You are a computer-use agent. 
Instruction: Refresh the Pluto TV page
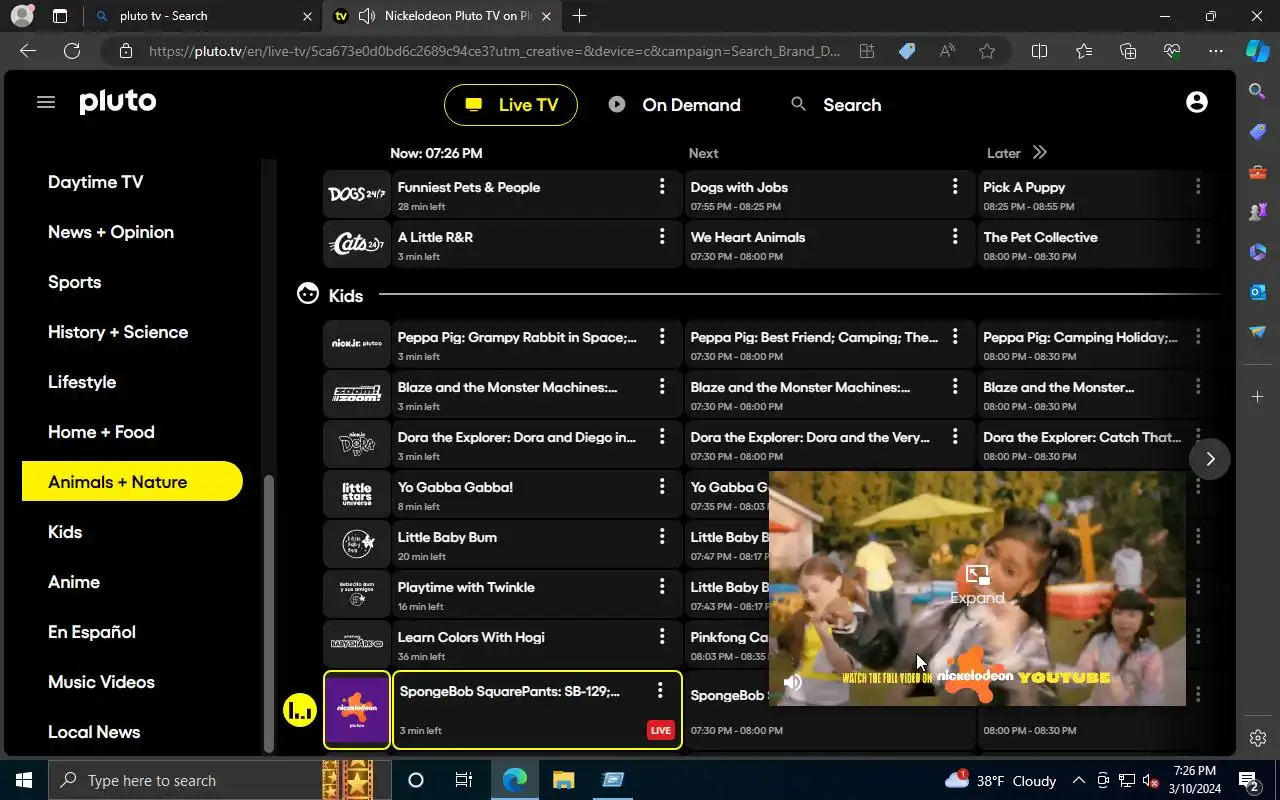point(72,51)
